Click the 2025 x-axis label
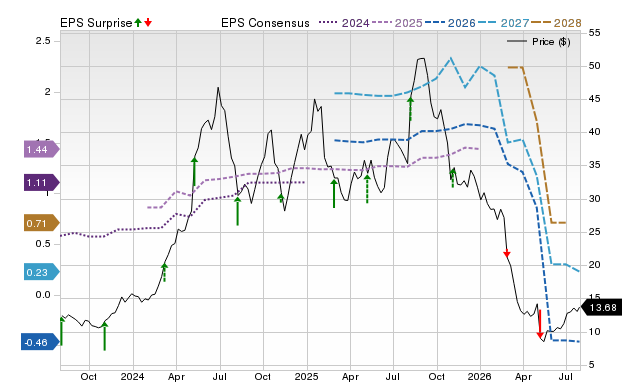The height and width of the screenshot is (382, 640). pos(306,376)
